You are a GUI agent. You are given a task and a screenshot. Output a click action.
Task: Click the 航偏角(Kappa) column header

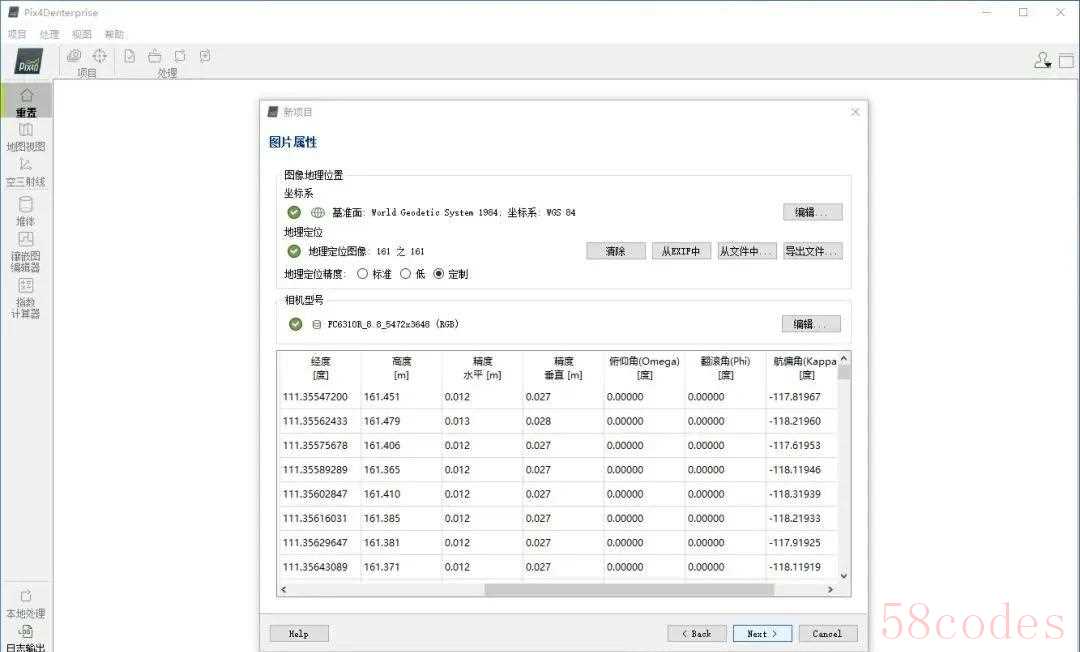click(802, 368)
